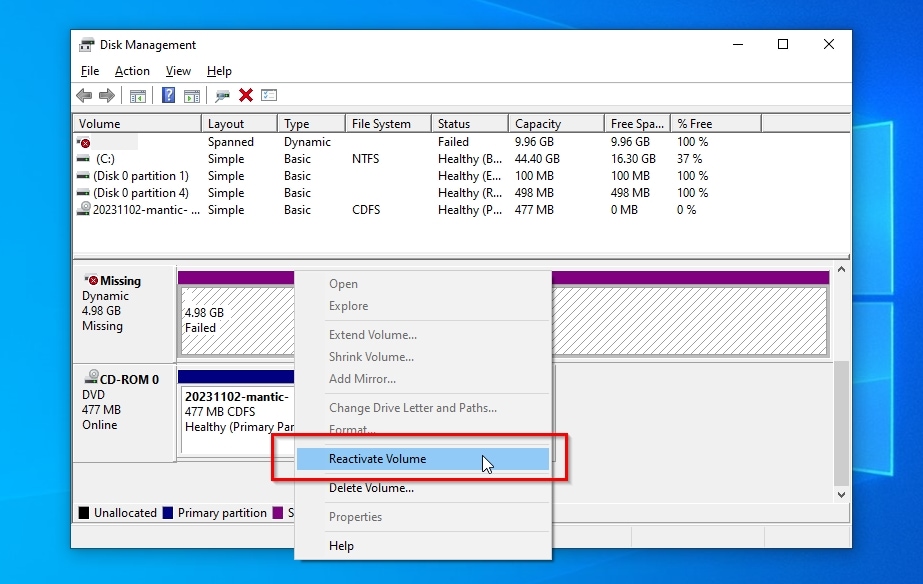The width and height of the screenshot is (923, 584).
Task: Click scroll-down arrow of disk pane scrollbar
Action: (x=841, y=494)
